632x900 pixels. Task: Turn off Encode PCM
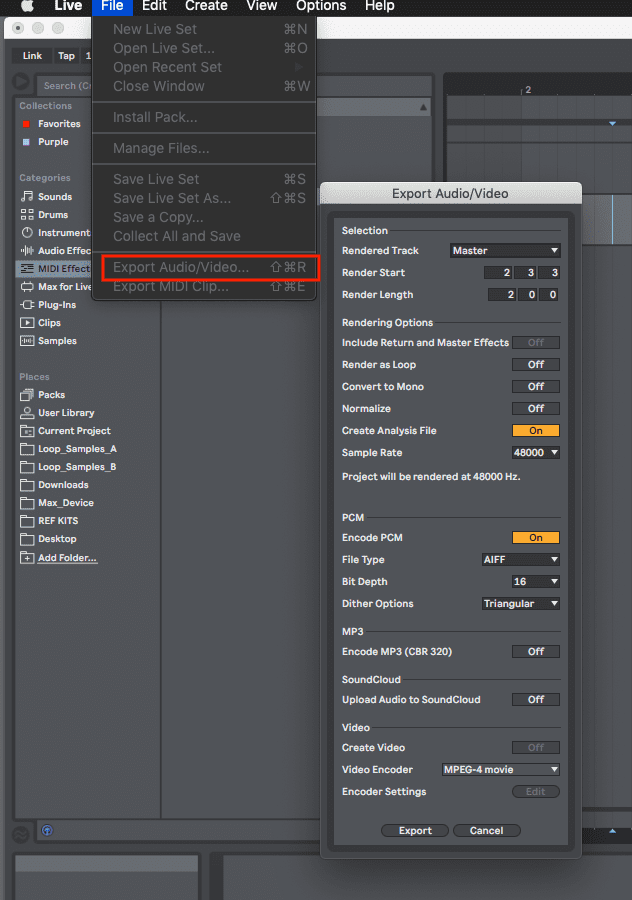pyautogui.click(x=536, y=538)
